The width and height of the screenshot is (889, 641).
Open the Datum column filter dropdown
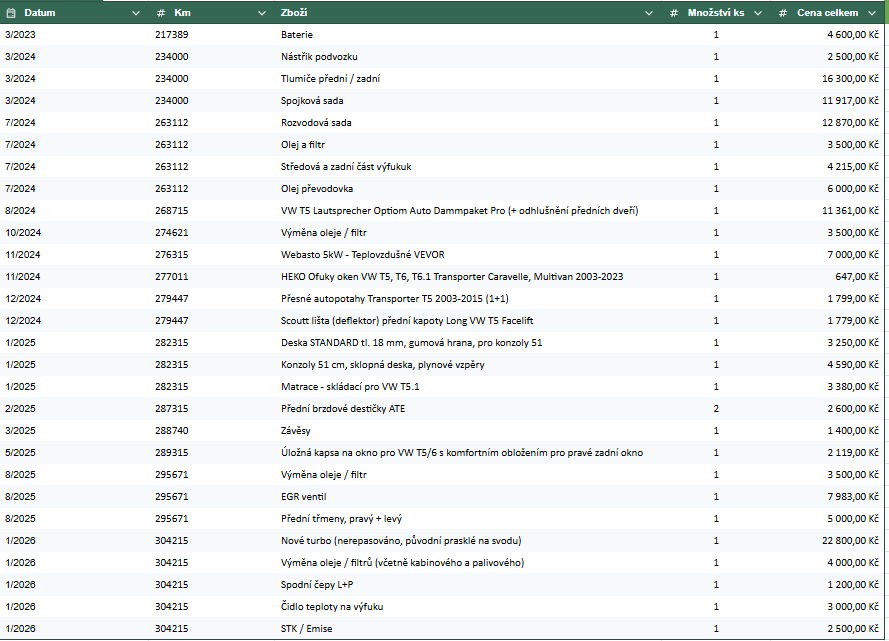pyautogui.click(x=136, y=13)
